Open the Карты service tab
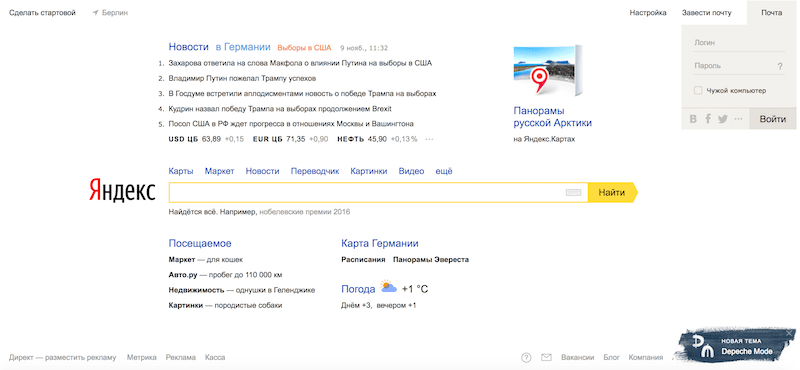The image size is (800, 370). [181, 171]
